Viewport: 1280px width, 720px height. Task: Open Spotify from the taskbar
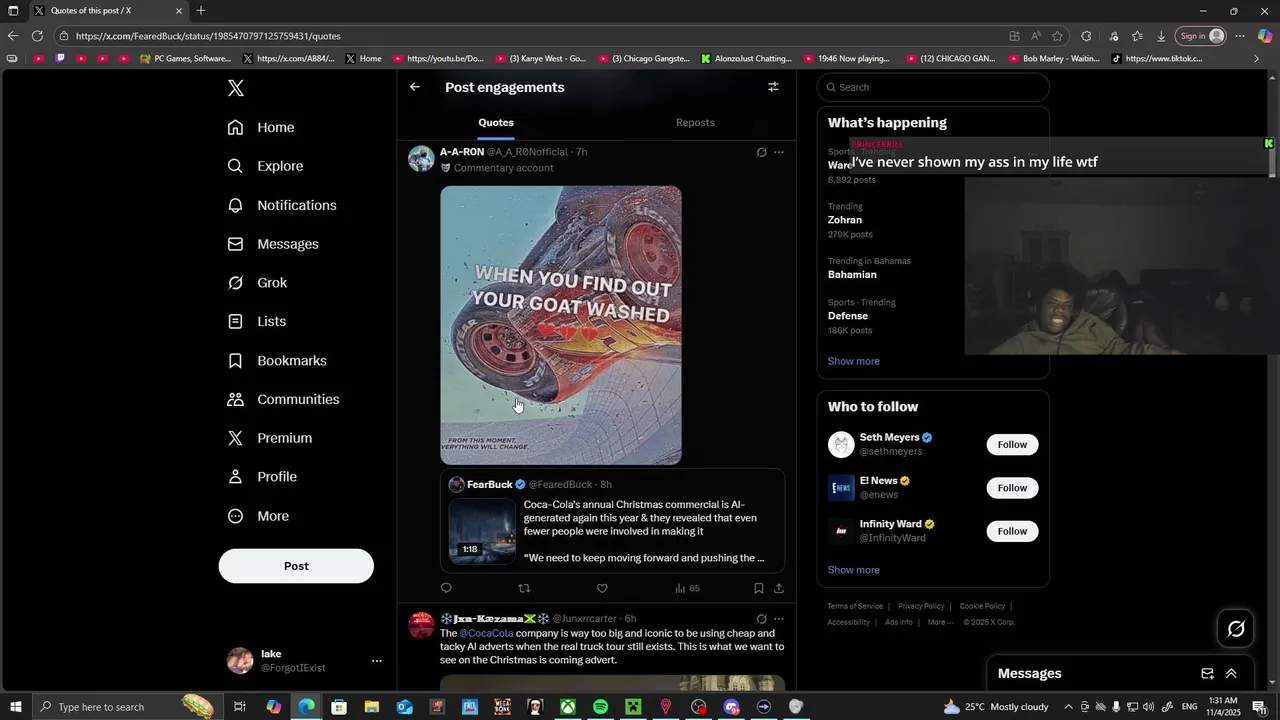(x=600, y=707)
